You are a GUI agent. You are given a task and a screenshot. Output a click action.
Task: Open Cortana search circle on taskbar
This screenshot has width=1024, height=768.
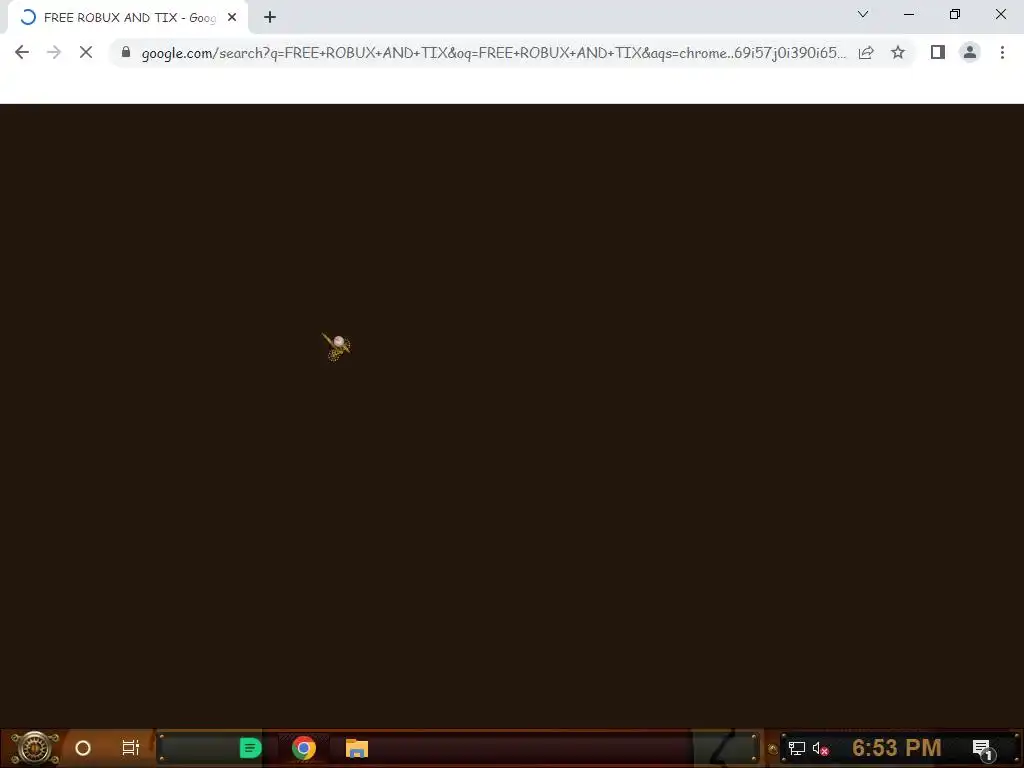[x=83, y=748]
